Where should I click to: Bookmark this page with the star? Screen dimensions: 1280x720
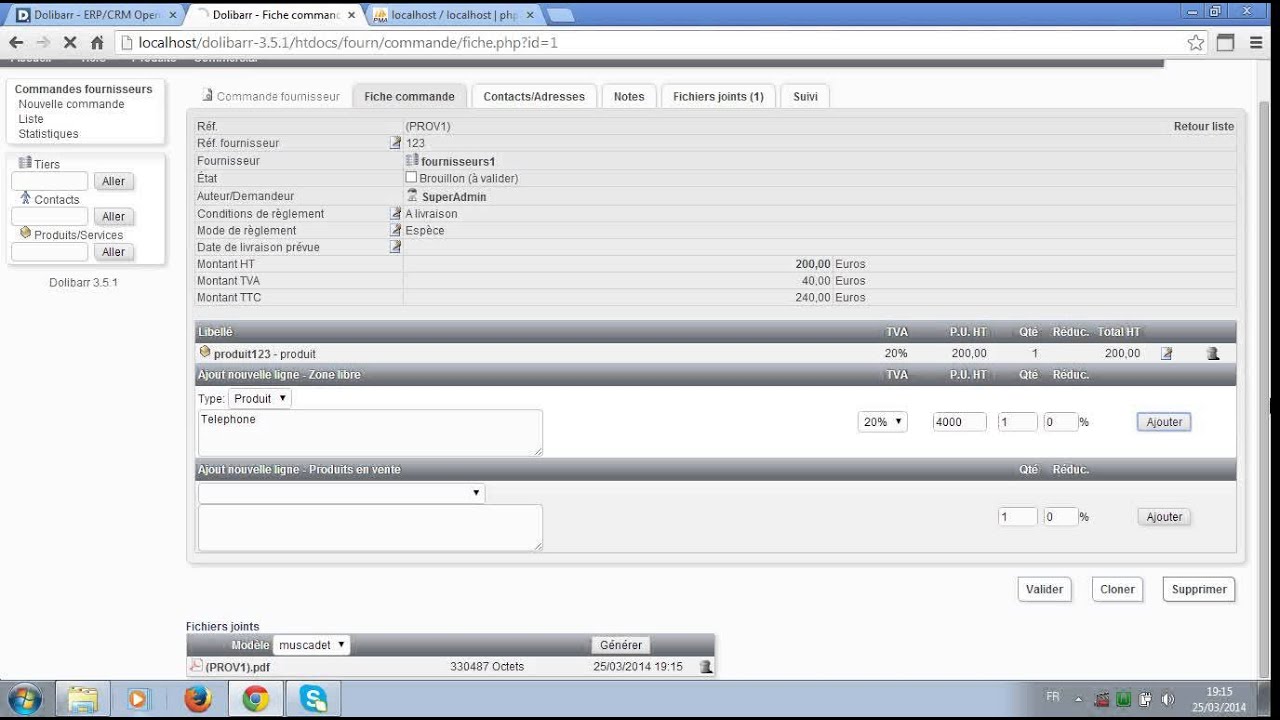(1196, 43)
